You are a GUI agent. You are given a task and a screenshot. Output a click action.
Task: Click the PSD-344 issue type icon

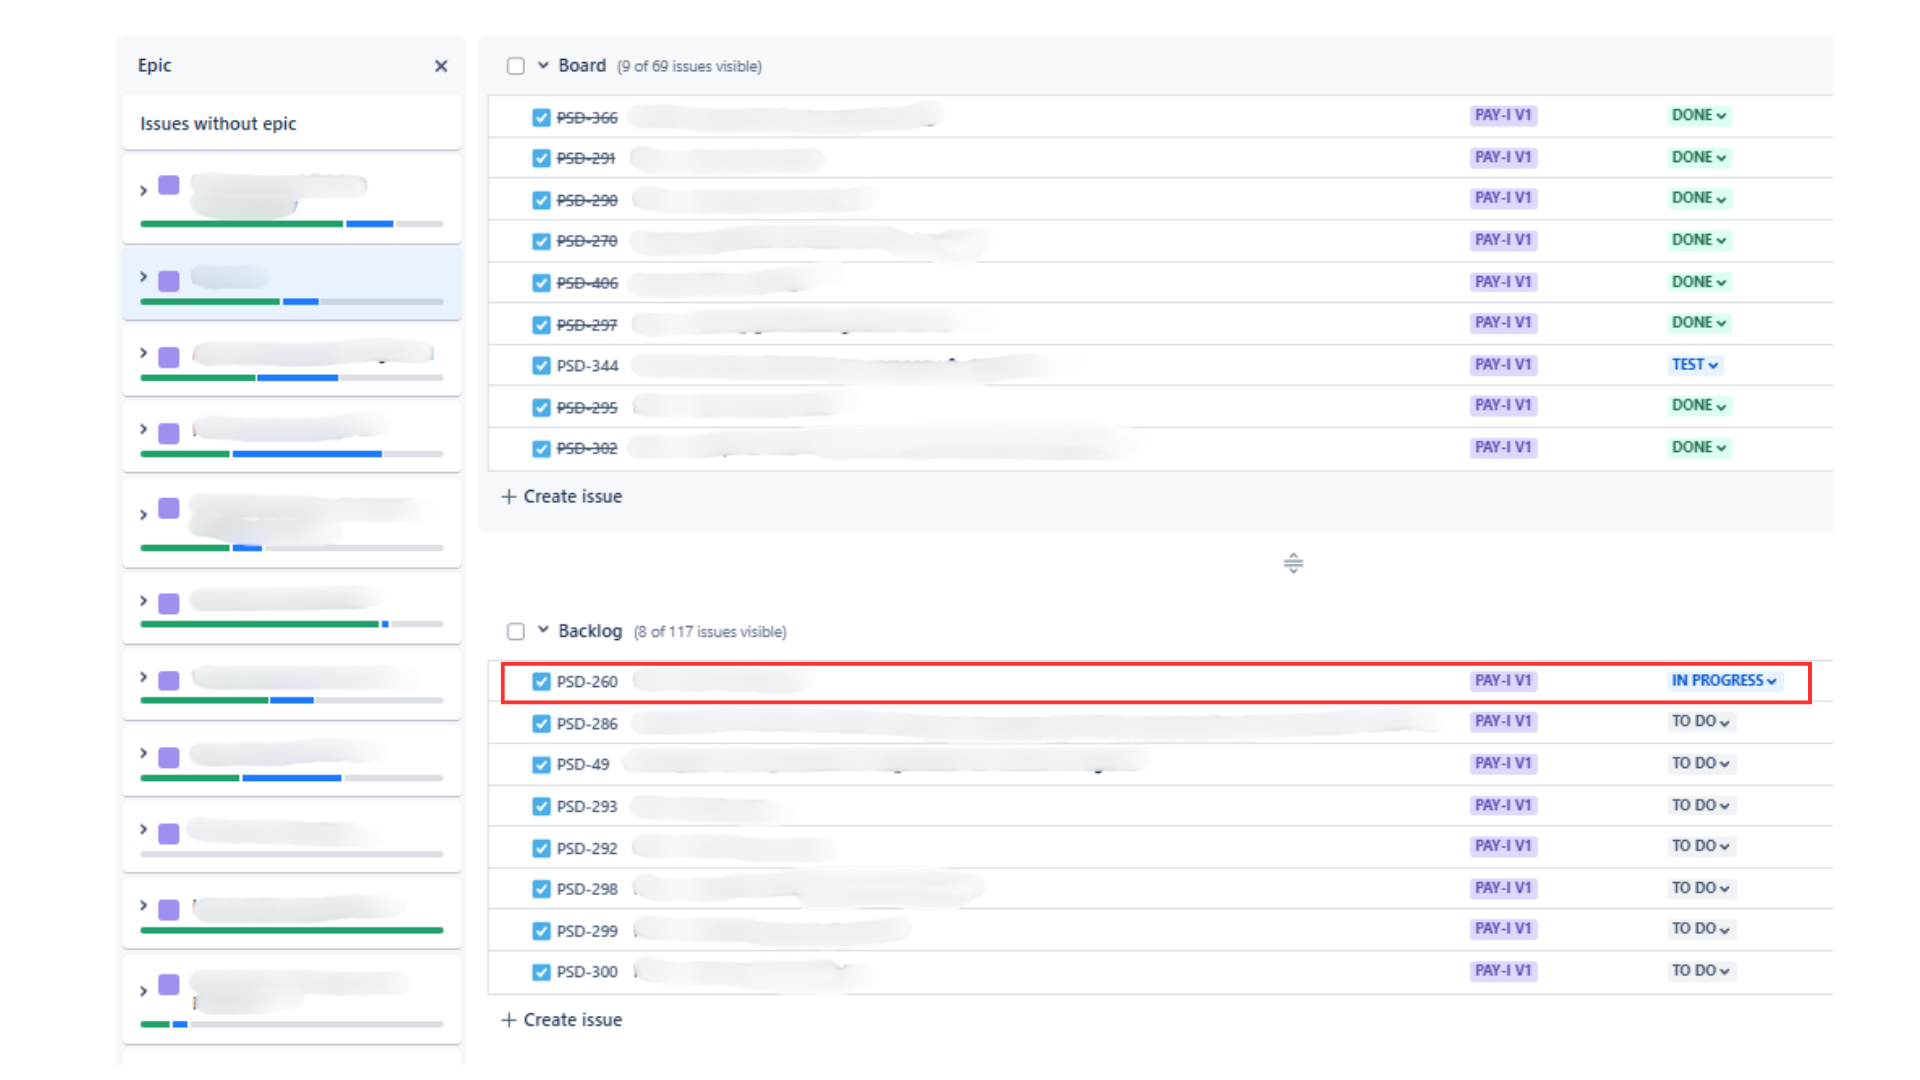(541, 366)
